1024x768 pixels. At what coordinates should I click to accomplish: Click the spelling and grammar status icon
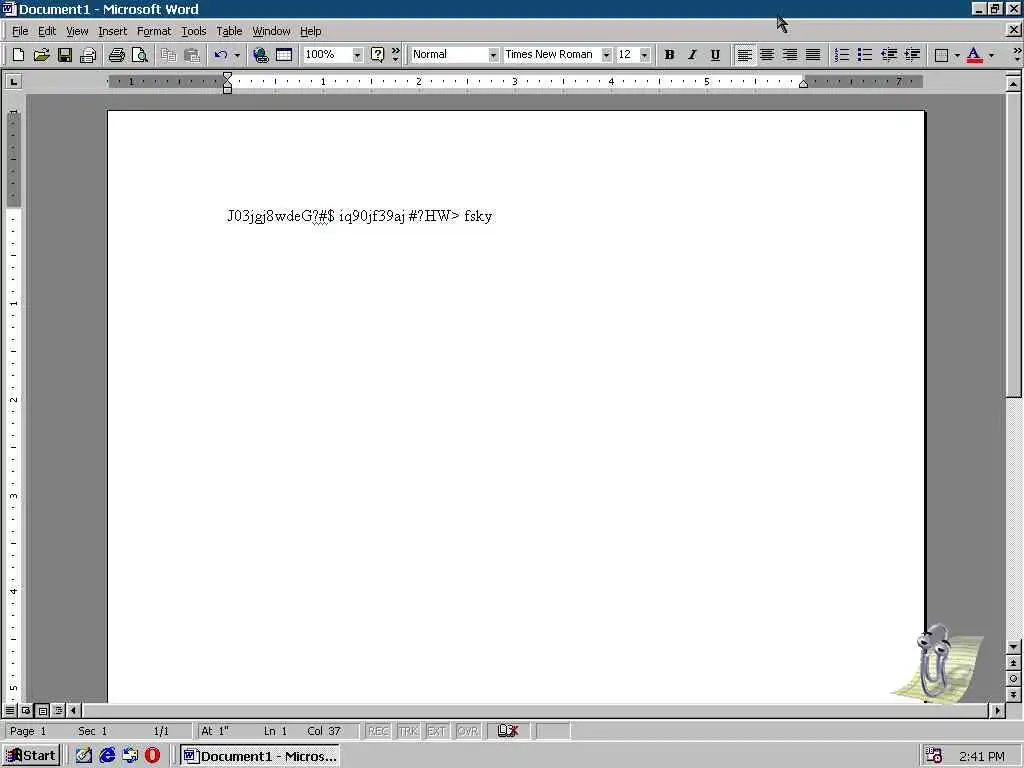pyautogui.click(x=508, y=731)
